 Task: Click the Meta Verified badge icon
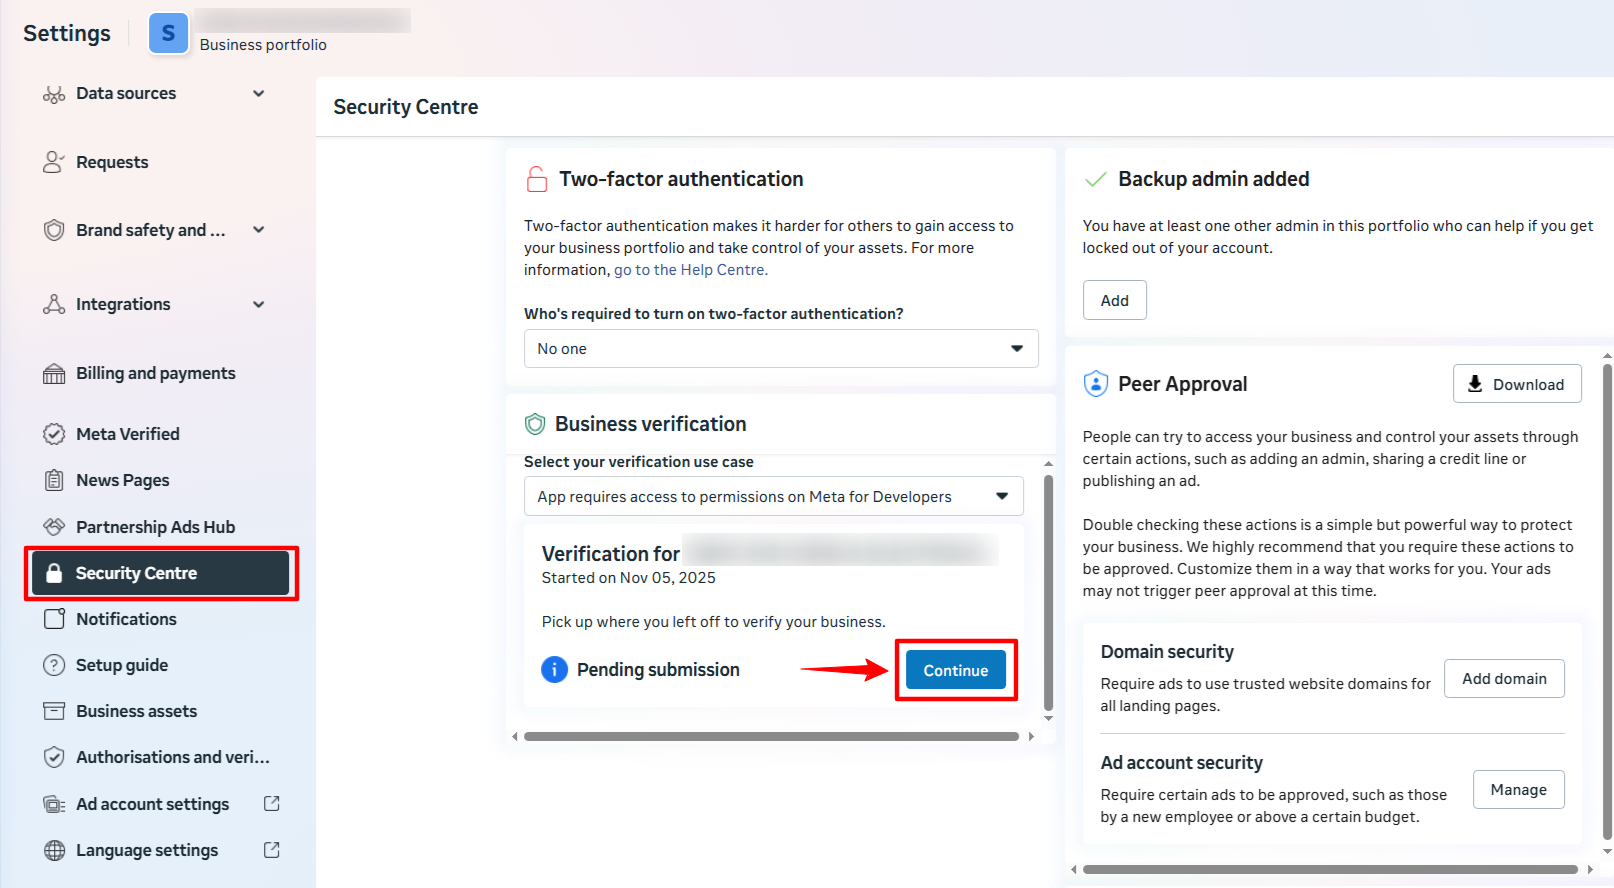tap(54, 434)
